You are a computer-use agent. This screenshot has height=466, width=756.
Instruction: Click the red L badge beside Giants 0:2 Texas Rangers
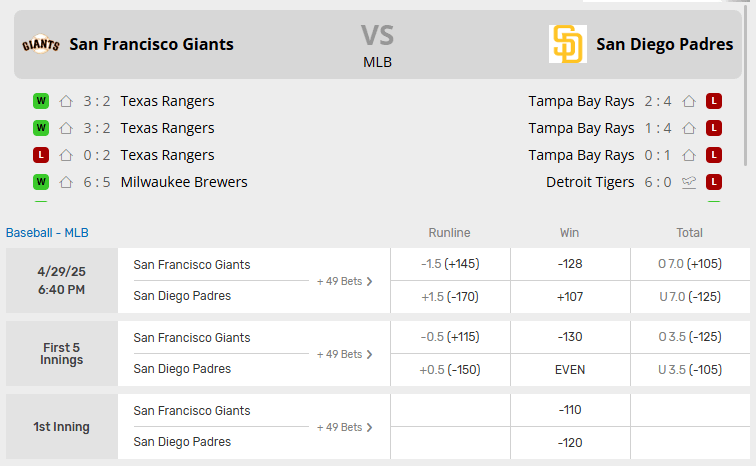pyautogui.click(x=41, y=155)
